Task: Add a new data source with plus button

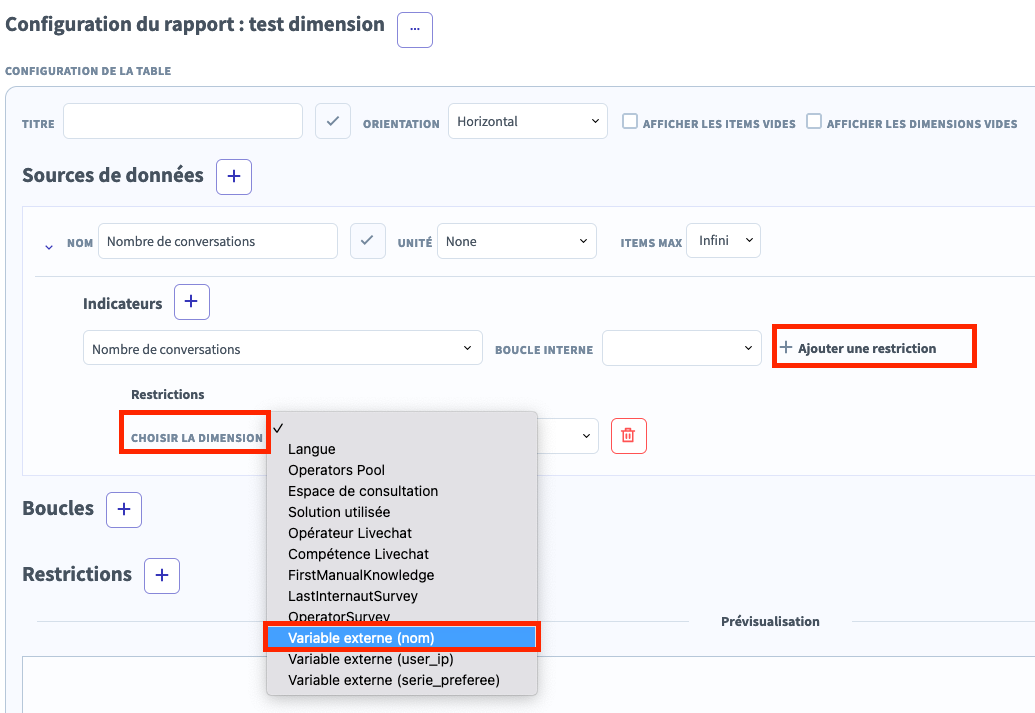Action: (x=234, y=176)
